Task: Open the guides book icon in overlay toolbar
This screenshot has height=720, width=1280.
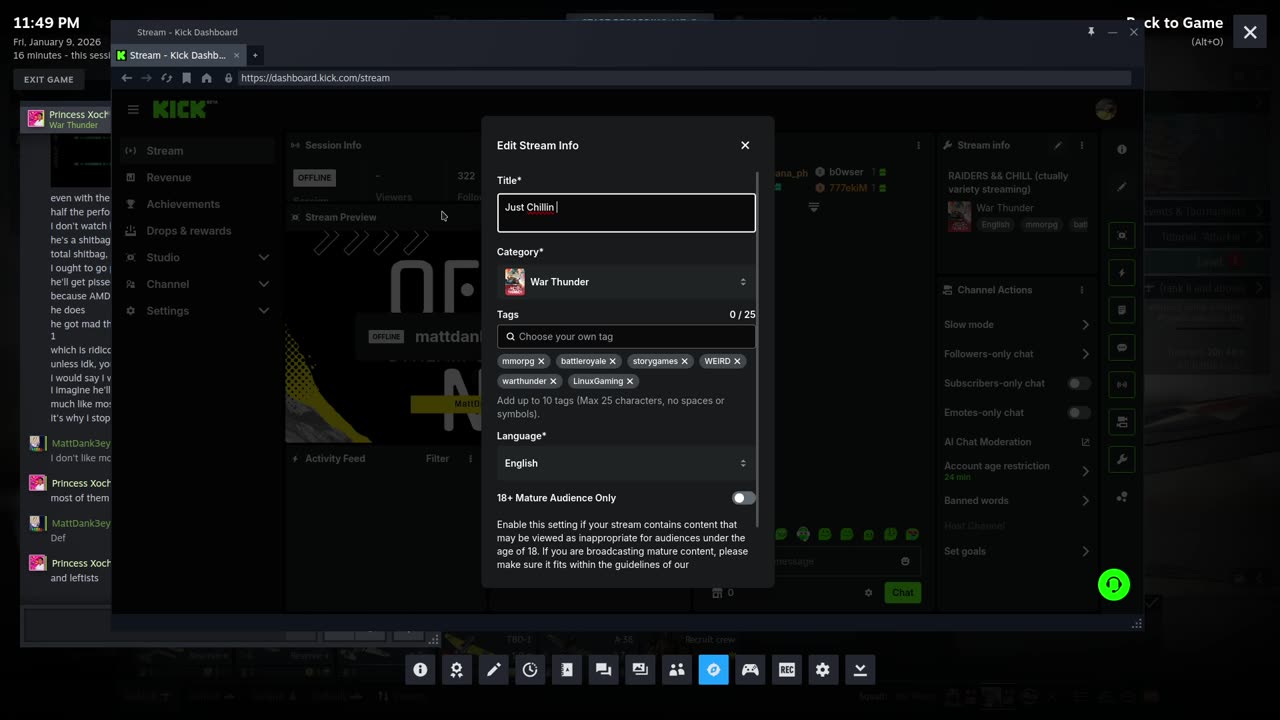Action: tap(567, 670)
